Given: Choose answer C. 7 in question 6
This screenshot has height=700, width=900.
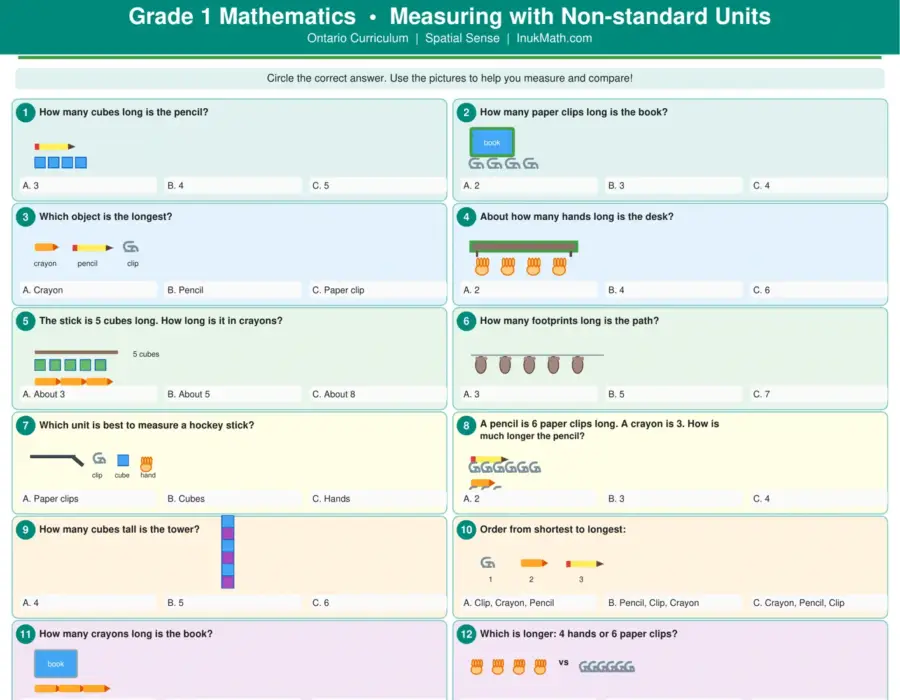Looking at the screenshot, I should tap(818, 394).
